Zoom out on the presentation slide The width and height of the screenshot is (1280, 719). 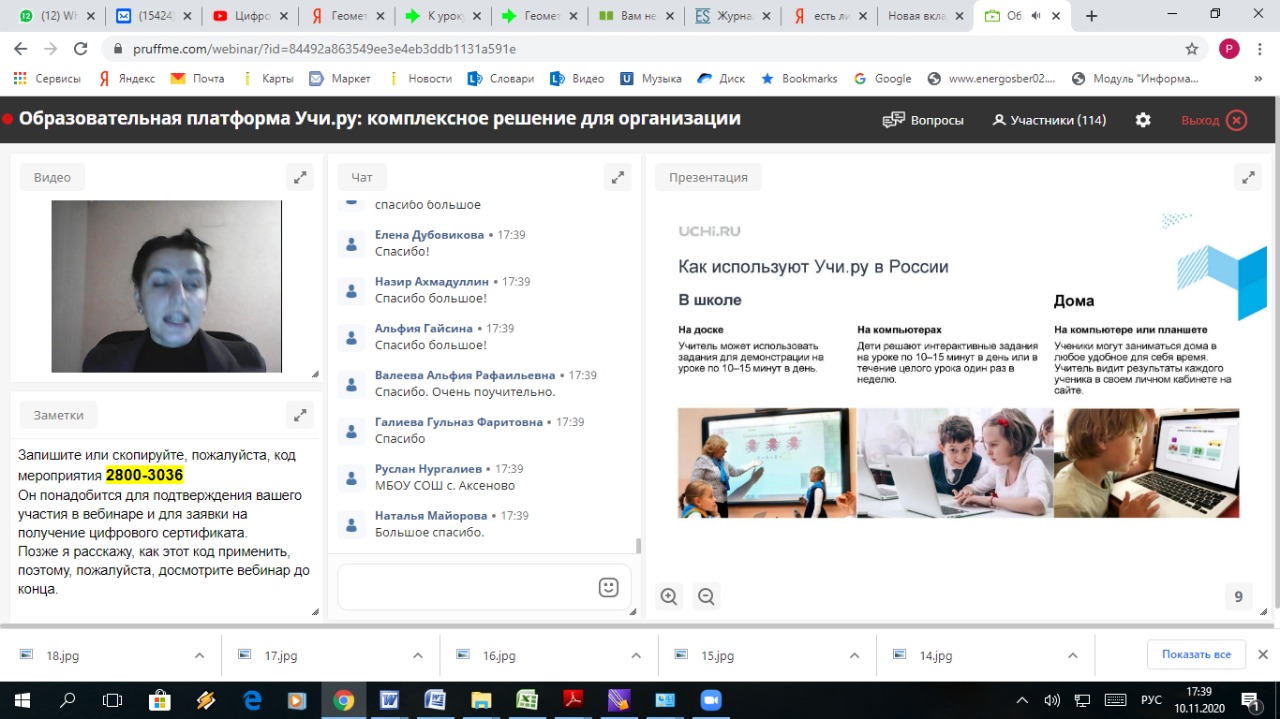(x=706, y=597)
